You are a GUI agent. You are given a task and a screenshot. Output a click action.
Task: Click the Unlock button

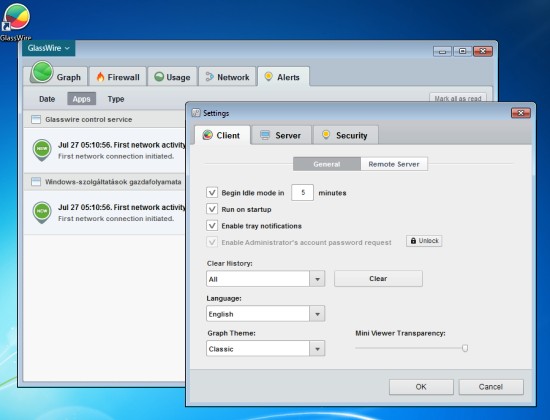(x=424, y=241)
